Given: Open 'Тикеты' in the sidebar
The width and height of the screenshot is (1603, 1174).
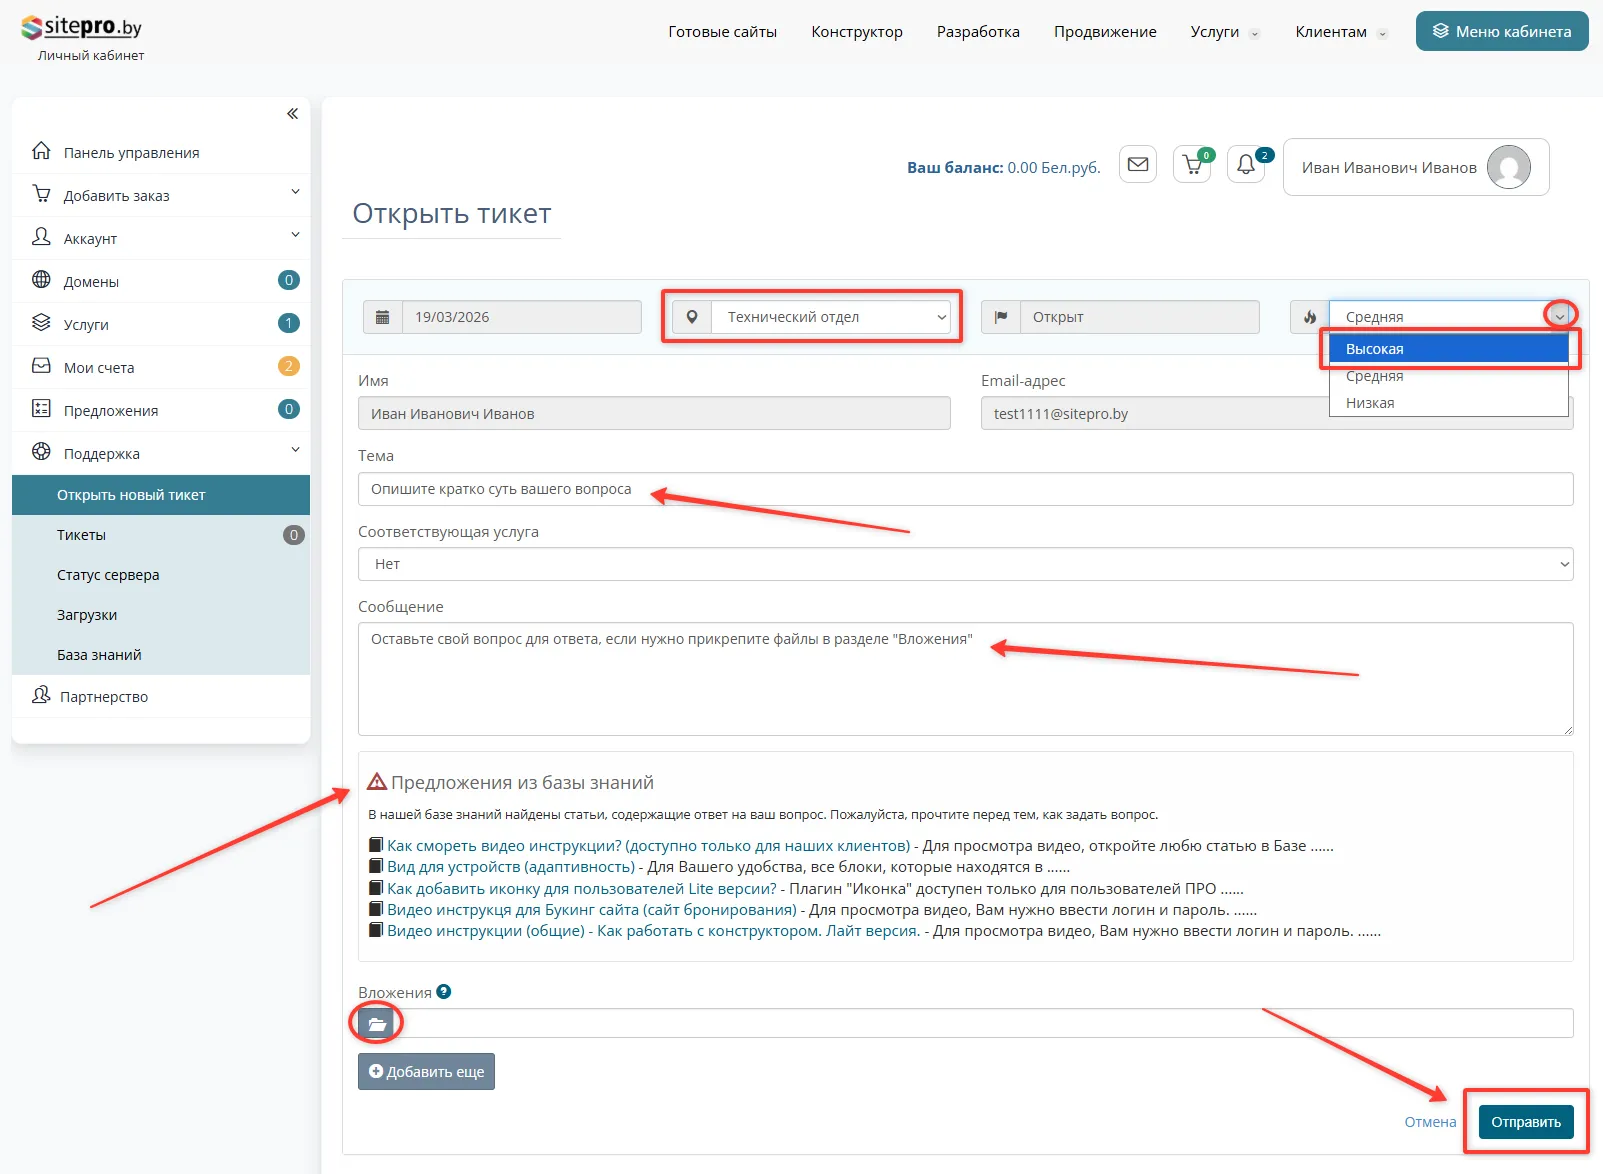Looking at the screenshot, I should [x=82, y=535].
